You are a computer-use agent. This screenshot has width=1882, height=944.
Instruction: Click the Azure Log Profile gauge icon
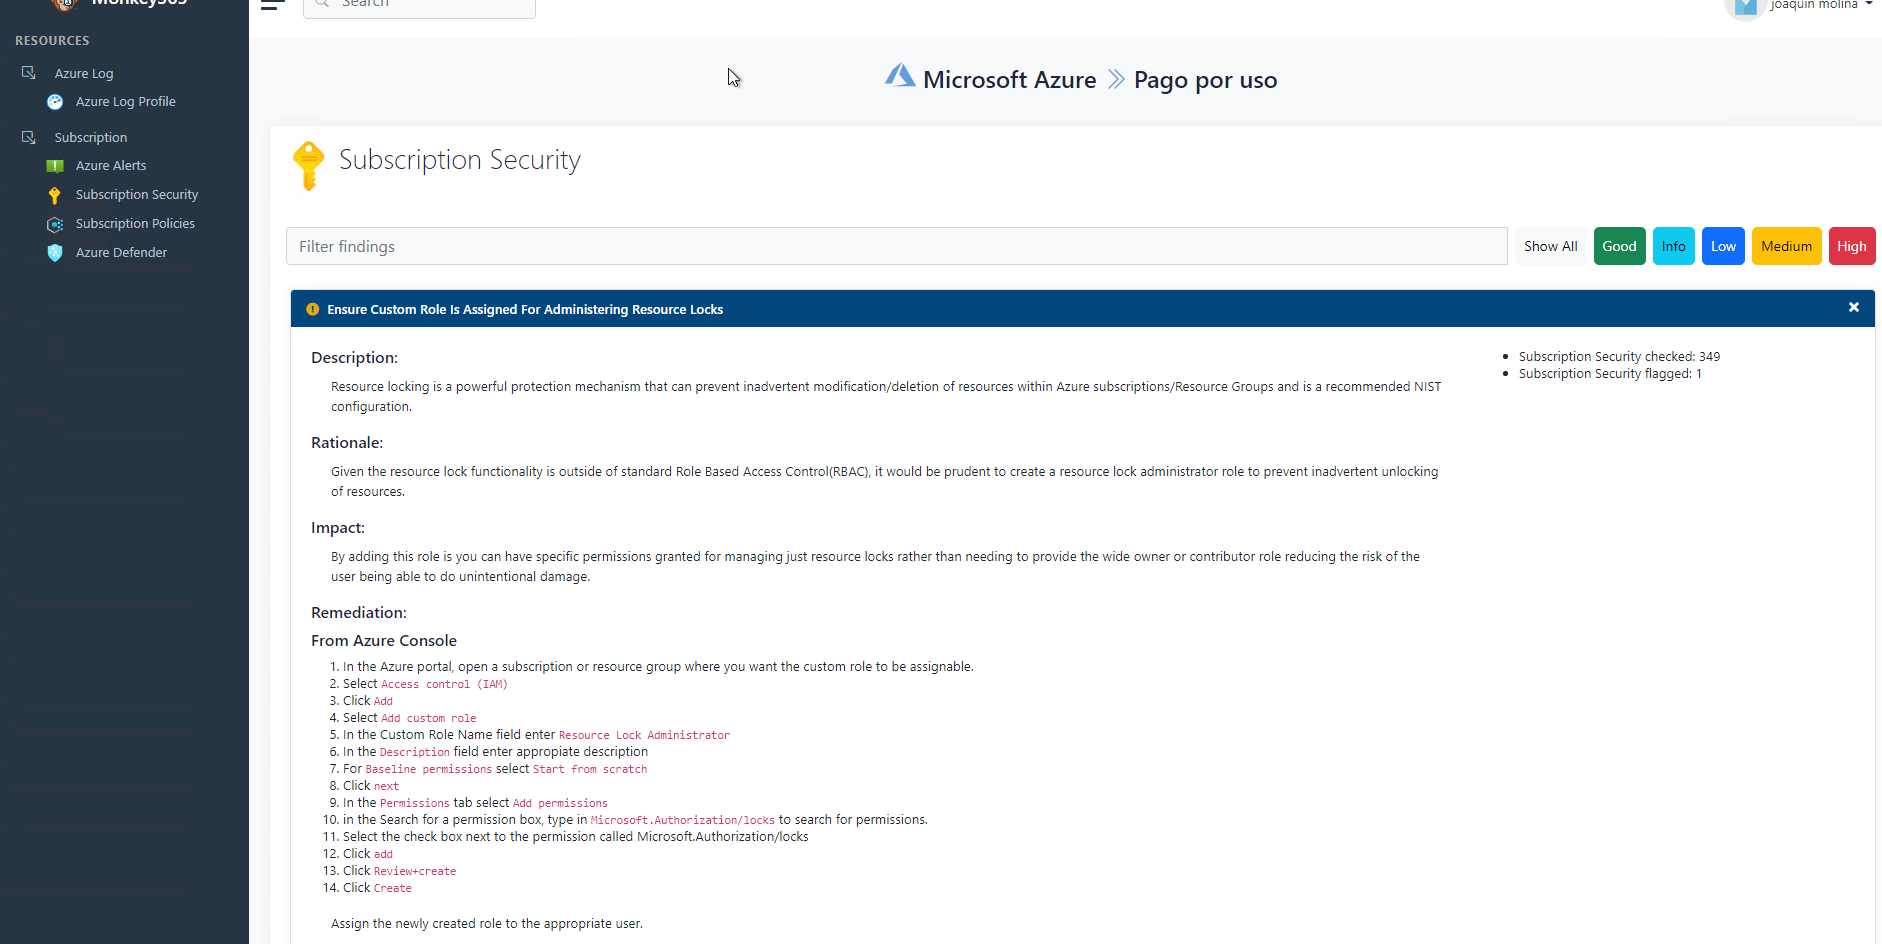tap(55, 102)
